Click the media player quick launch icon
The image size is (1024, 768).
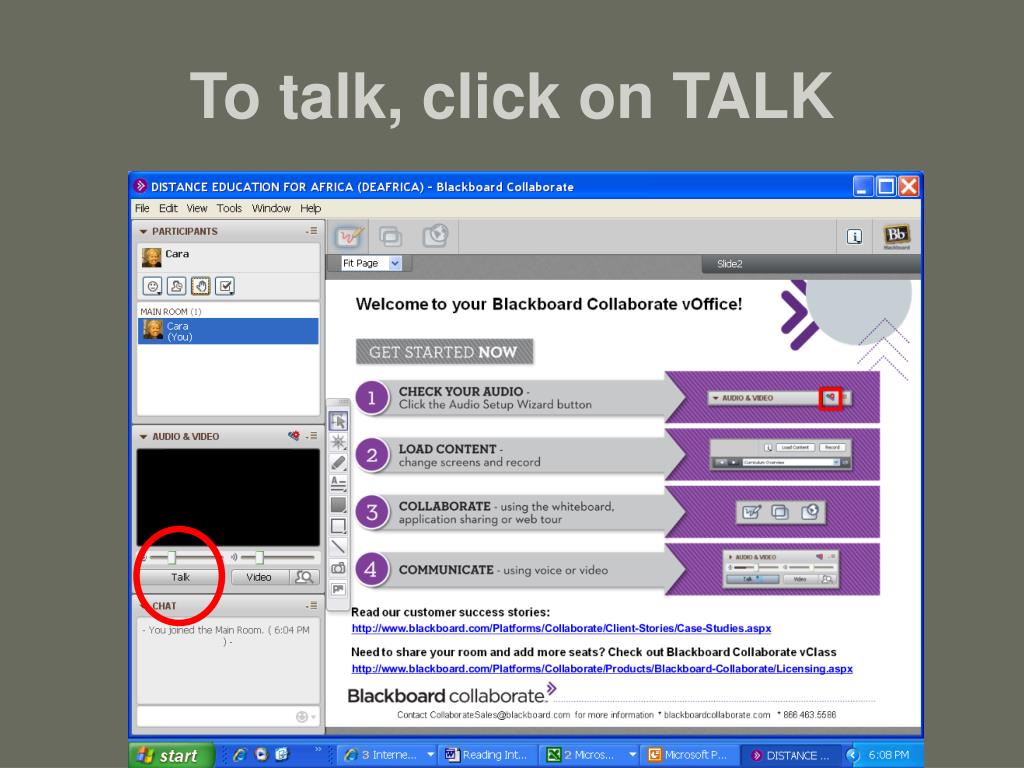pyautogui.click(x=261, y=754)
